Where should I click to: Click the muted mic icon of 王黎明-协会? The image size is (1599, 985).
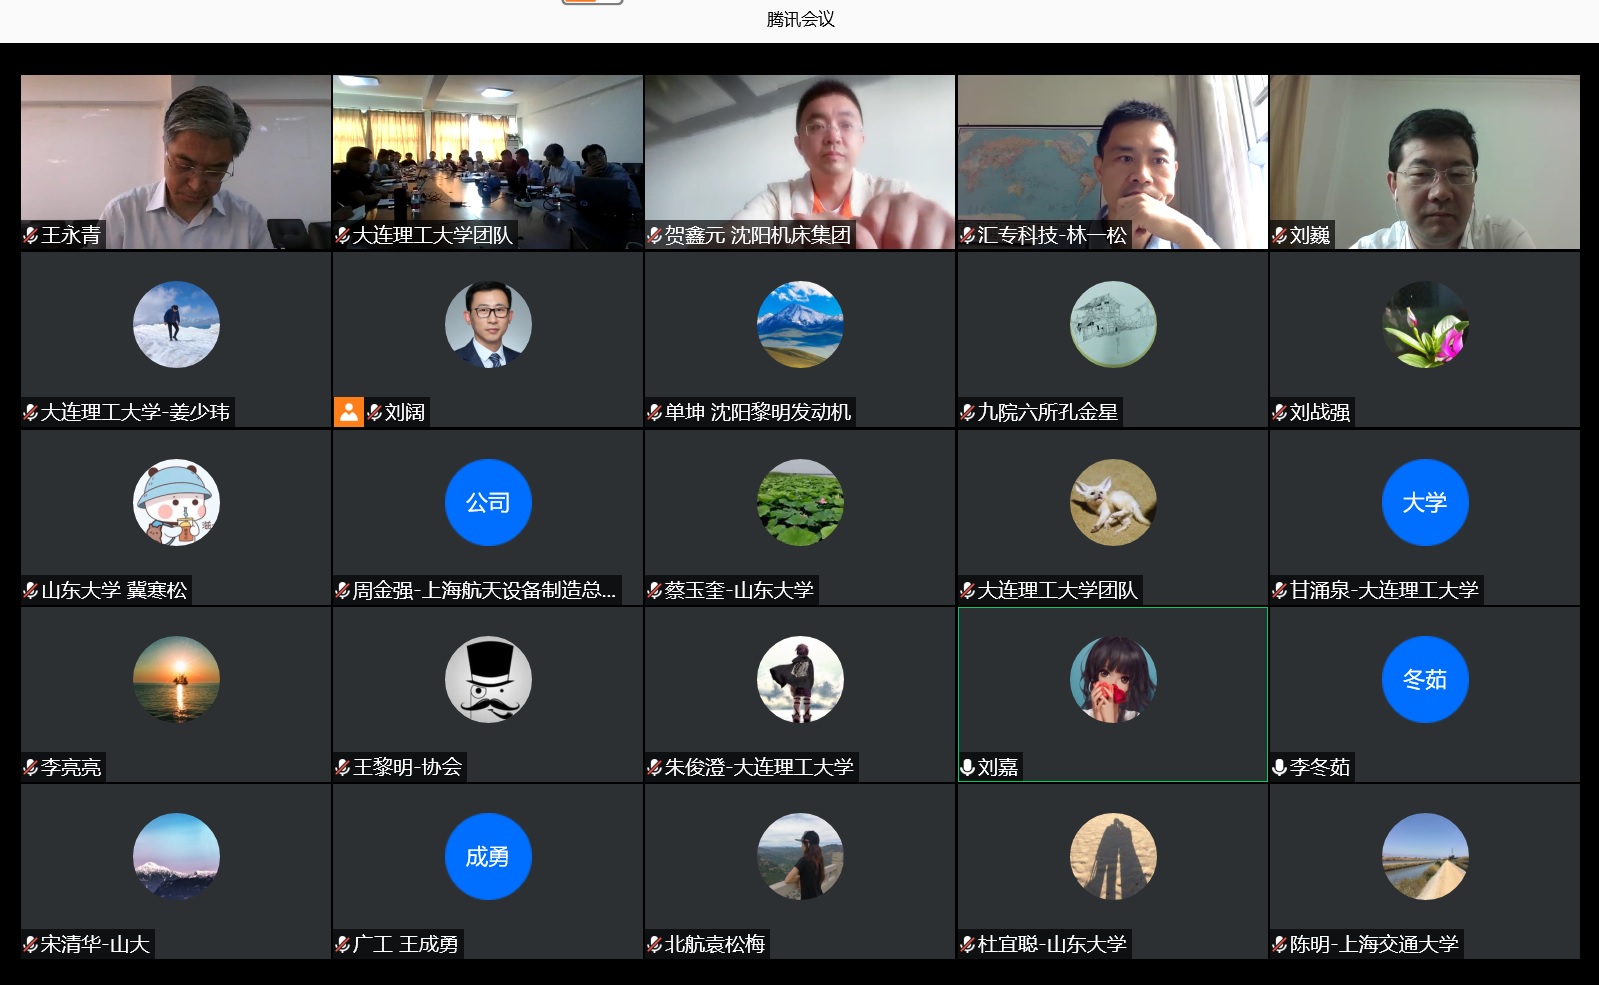click(x=343, y=768)
